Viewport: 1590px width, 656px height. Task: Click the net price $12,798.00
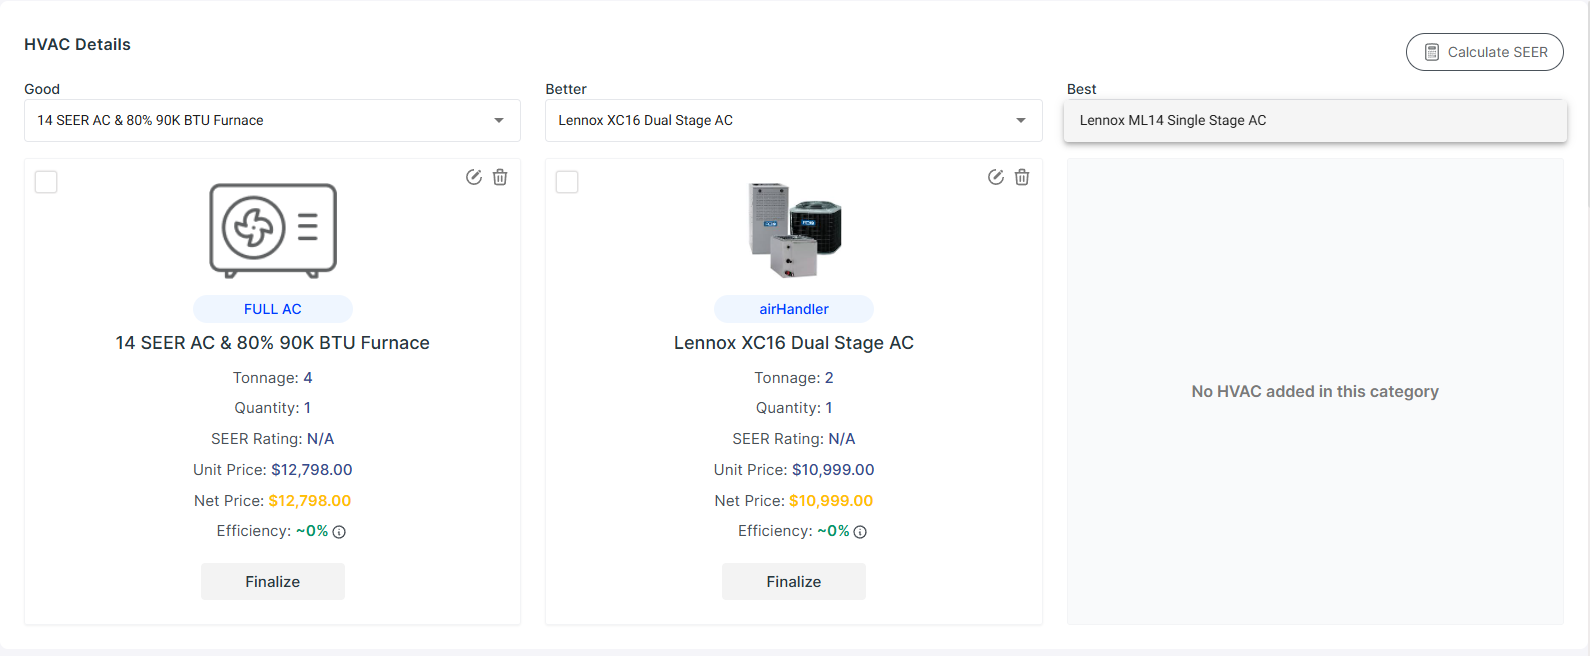(x=310, y=501)
